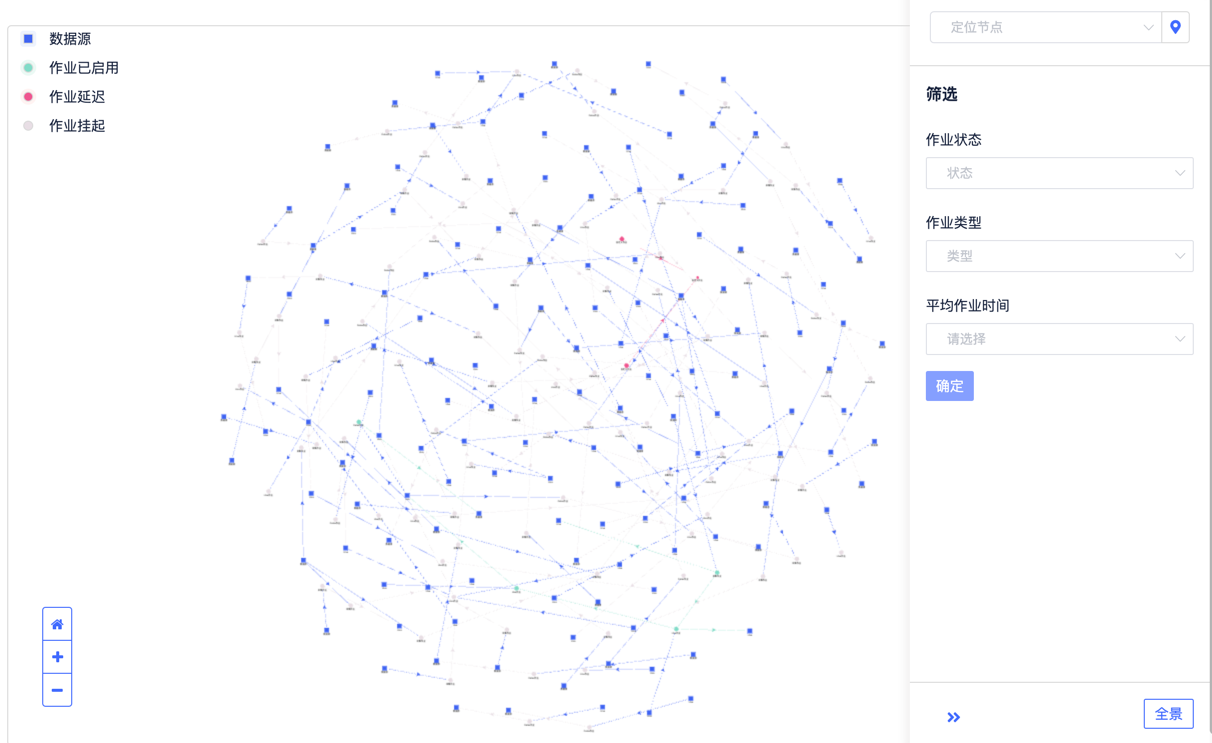
Task: Click the locate node pin icon
Action: (1175, 27)
